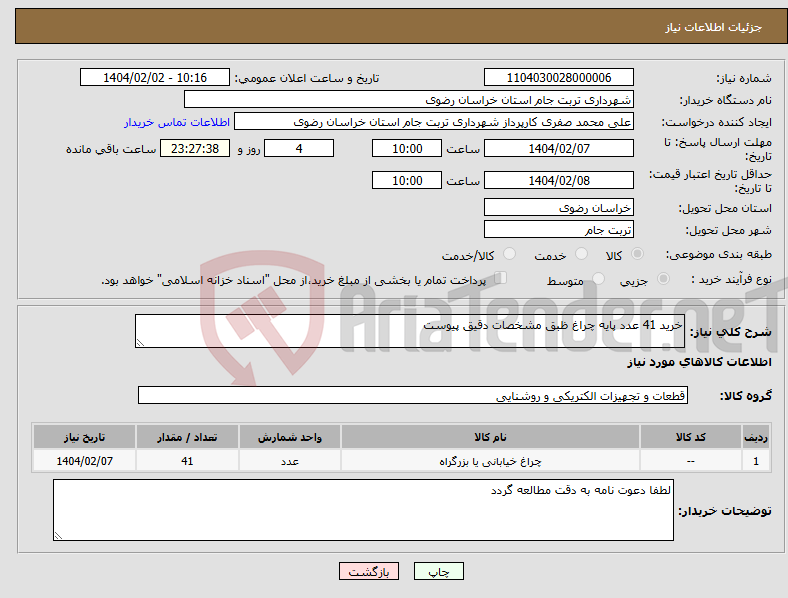Select the کالا/خدمت radio button
The height and width of the screenshot is (598, 788).
click(x=510, y=254)
